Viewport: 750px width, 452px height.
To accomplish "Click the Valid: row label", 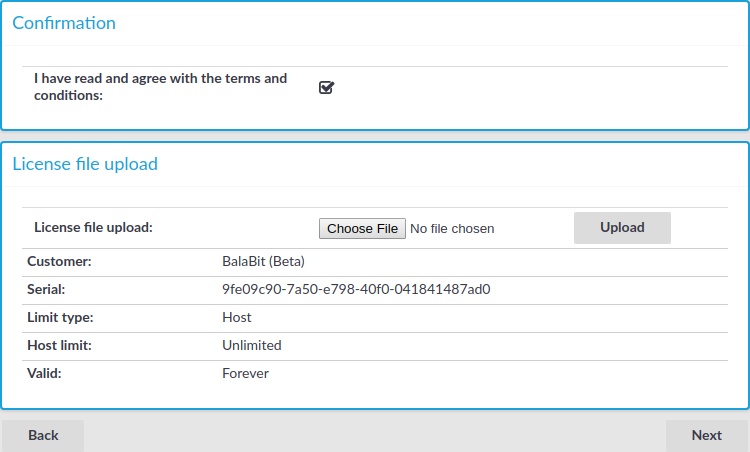I will click(44, 374).
